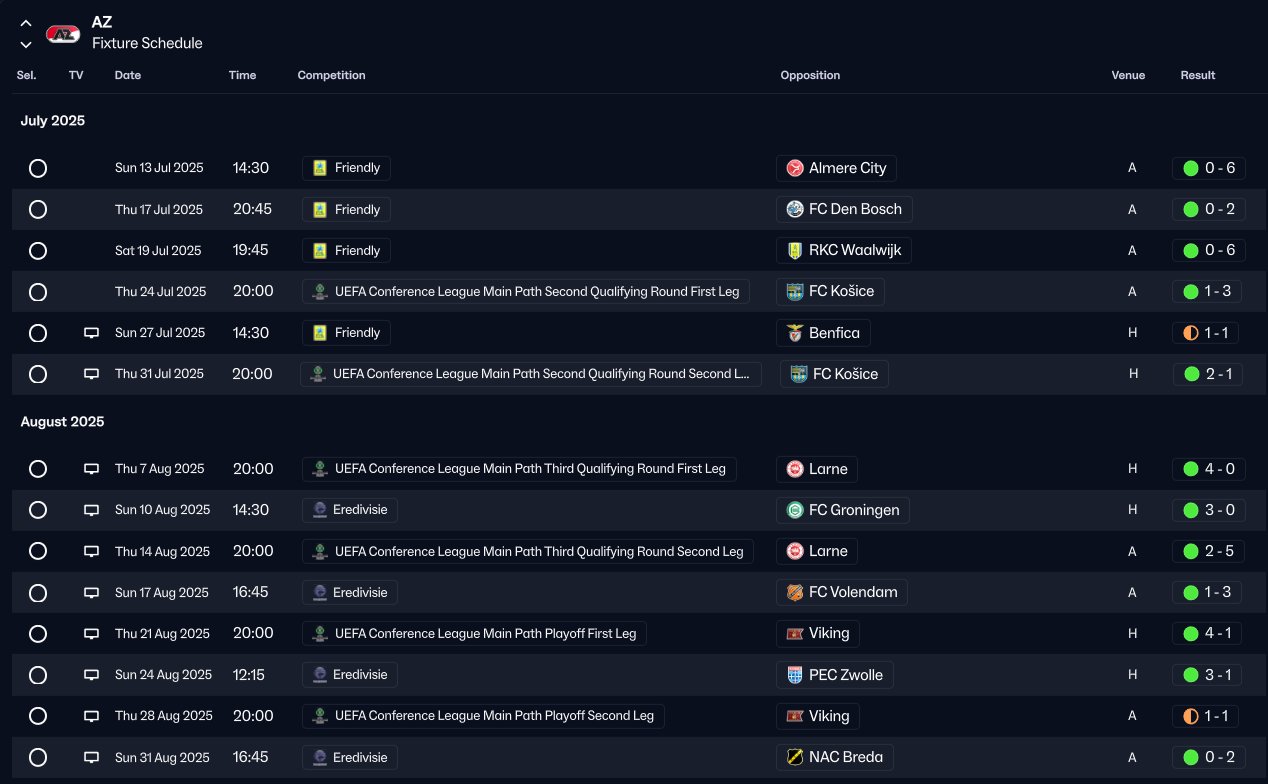Select the 28 Aug Viking fixture circle

coord(38,716)
